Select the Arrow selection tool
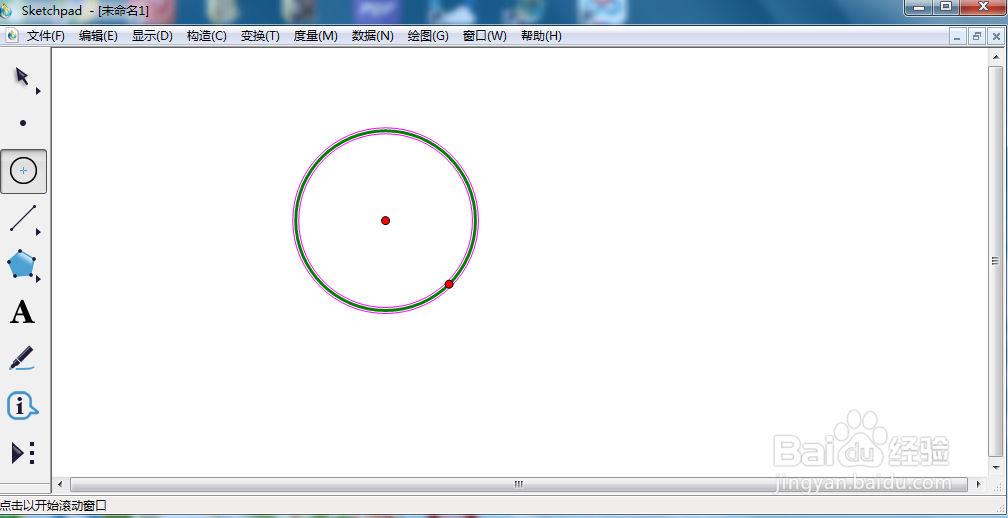 [22, 77]
